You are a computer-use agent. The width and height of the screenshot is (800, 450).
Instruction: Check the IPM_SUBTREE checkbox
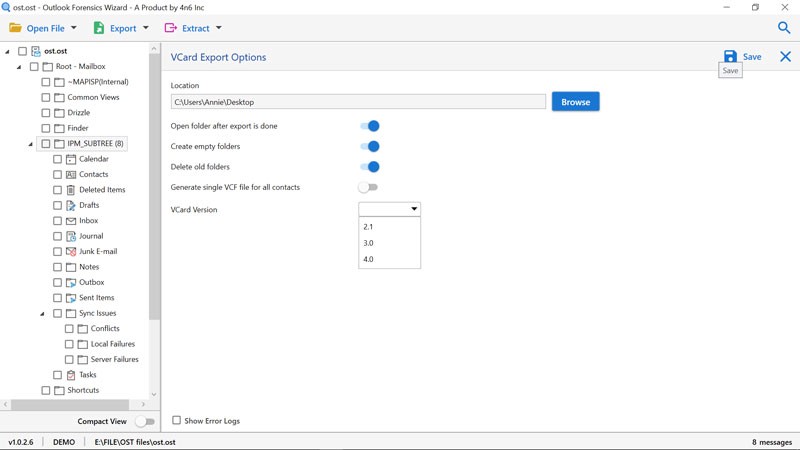pyautogui.click(x=45, y=144)
